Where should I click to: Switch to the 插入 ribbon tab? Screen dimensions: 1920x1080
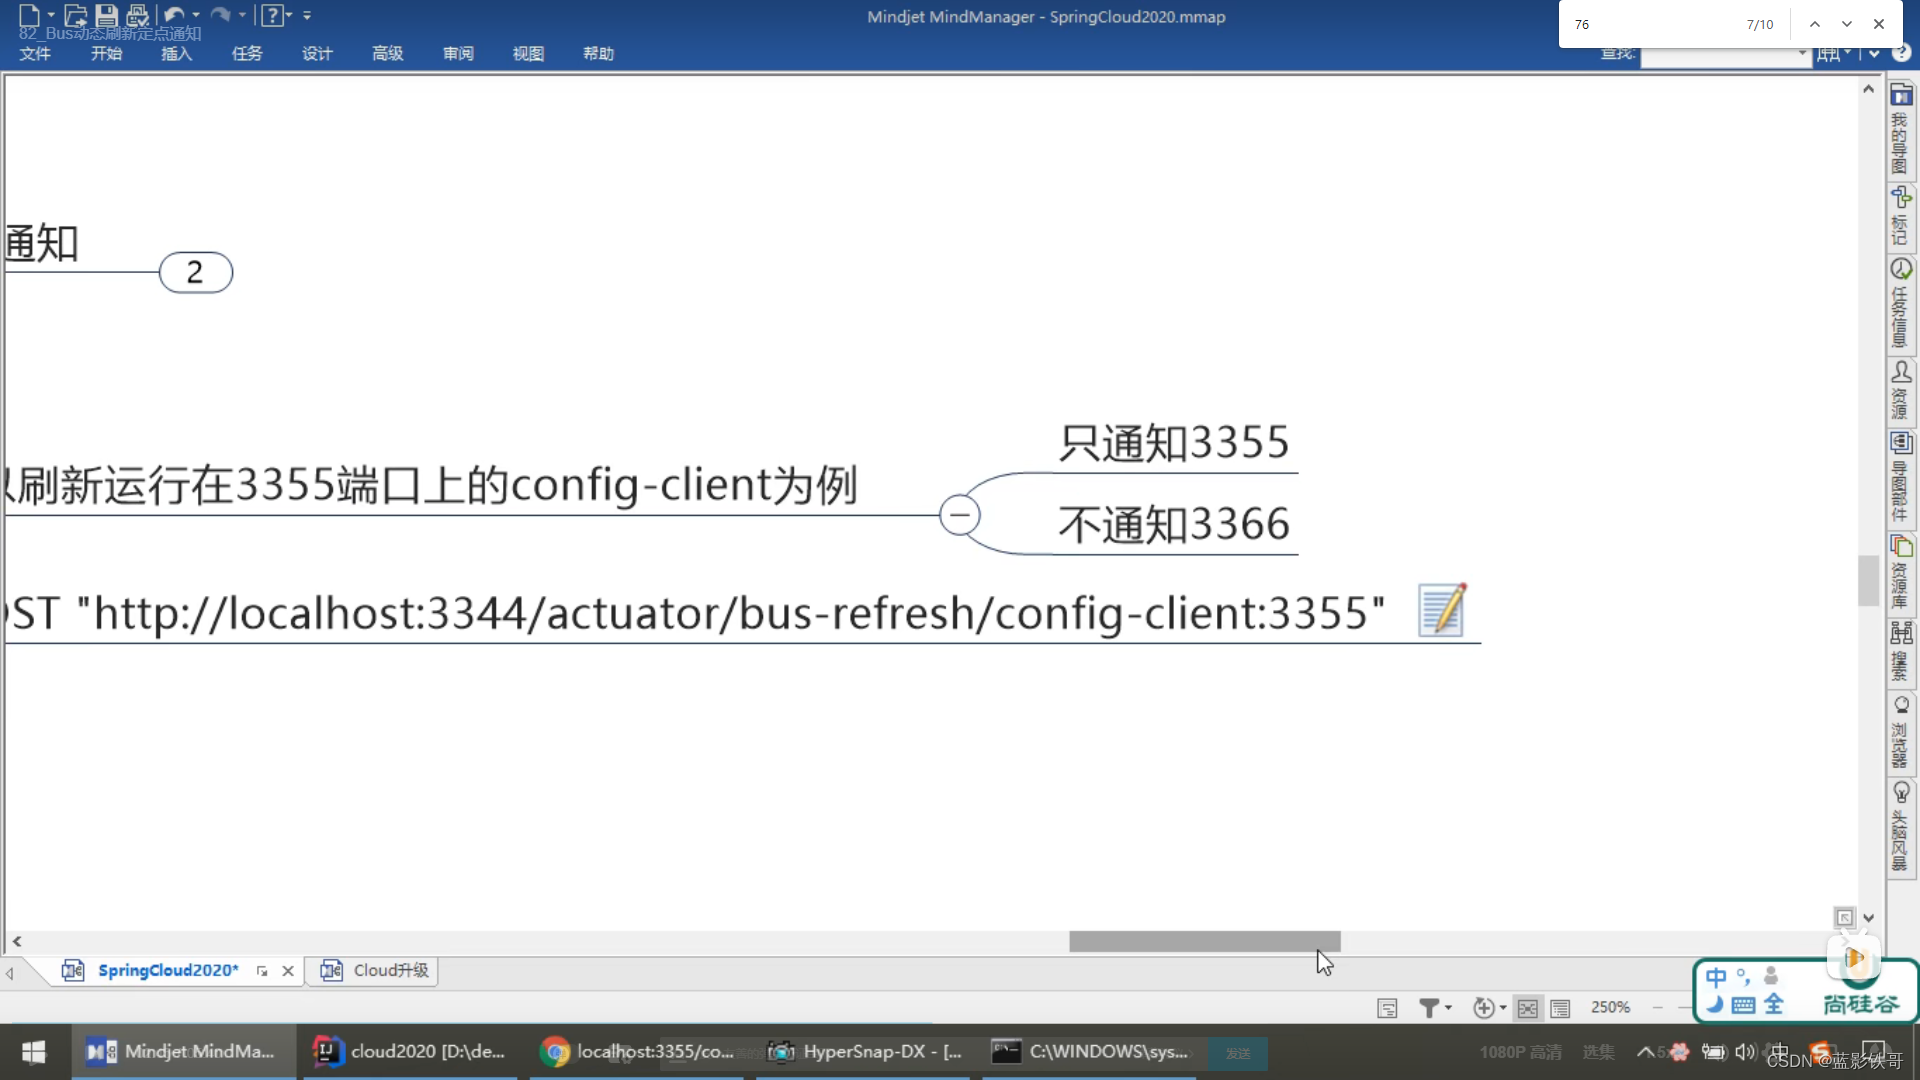[x=176, y=53]
